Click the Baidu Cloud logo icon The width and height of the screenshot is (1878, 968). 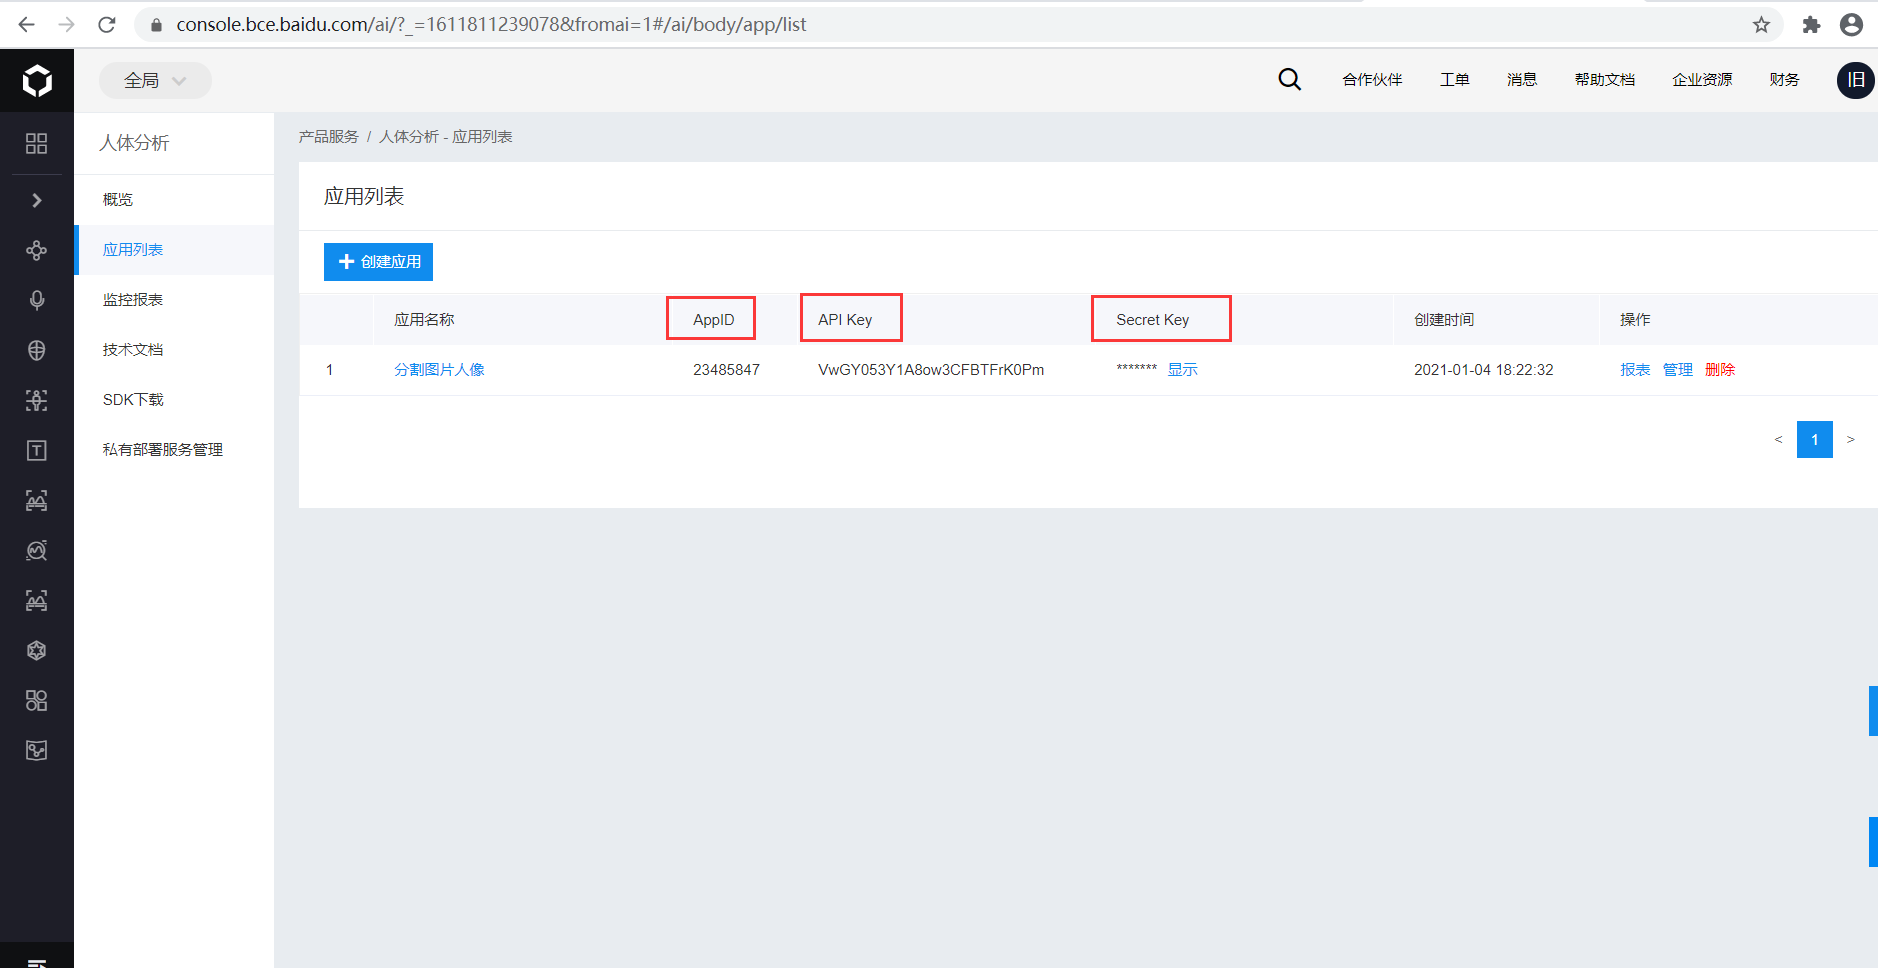tap(37, 80)
